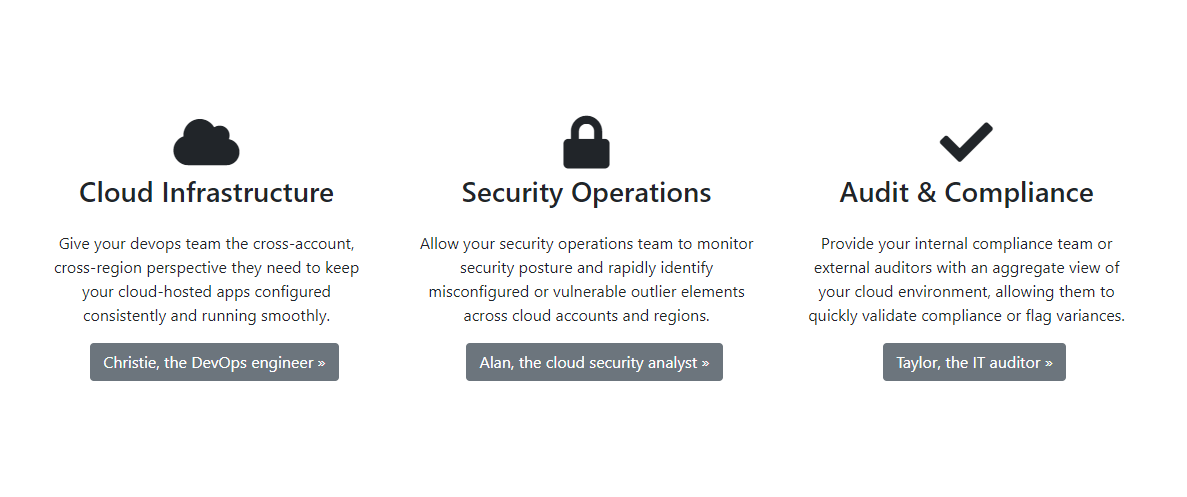Screen dimensions: 1187x497
Task: Click the » arrow on Christie's button
Action: pyautogui.click(x=322, y=363)
